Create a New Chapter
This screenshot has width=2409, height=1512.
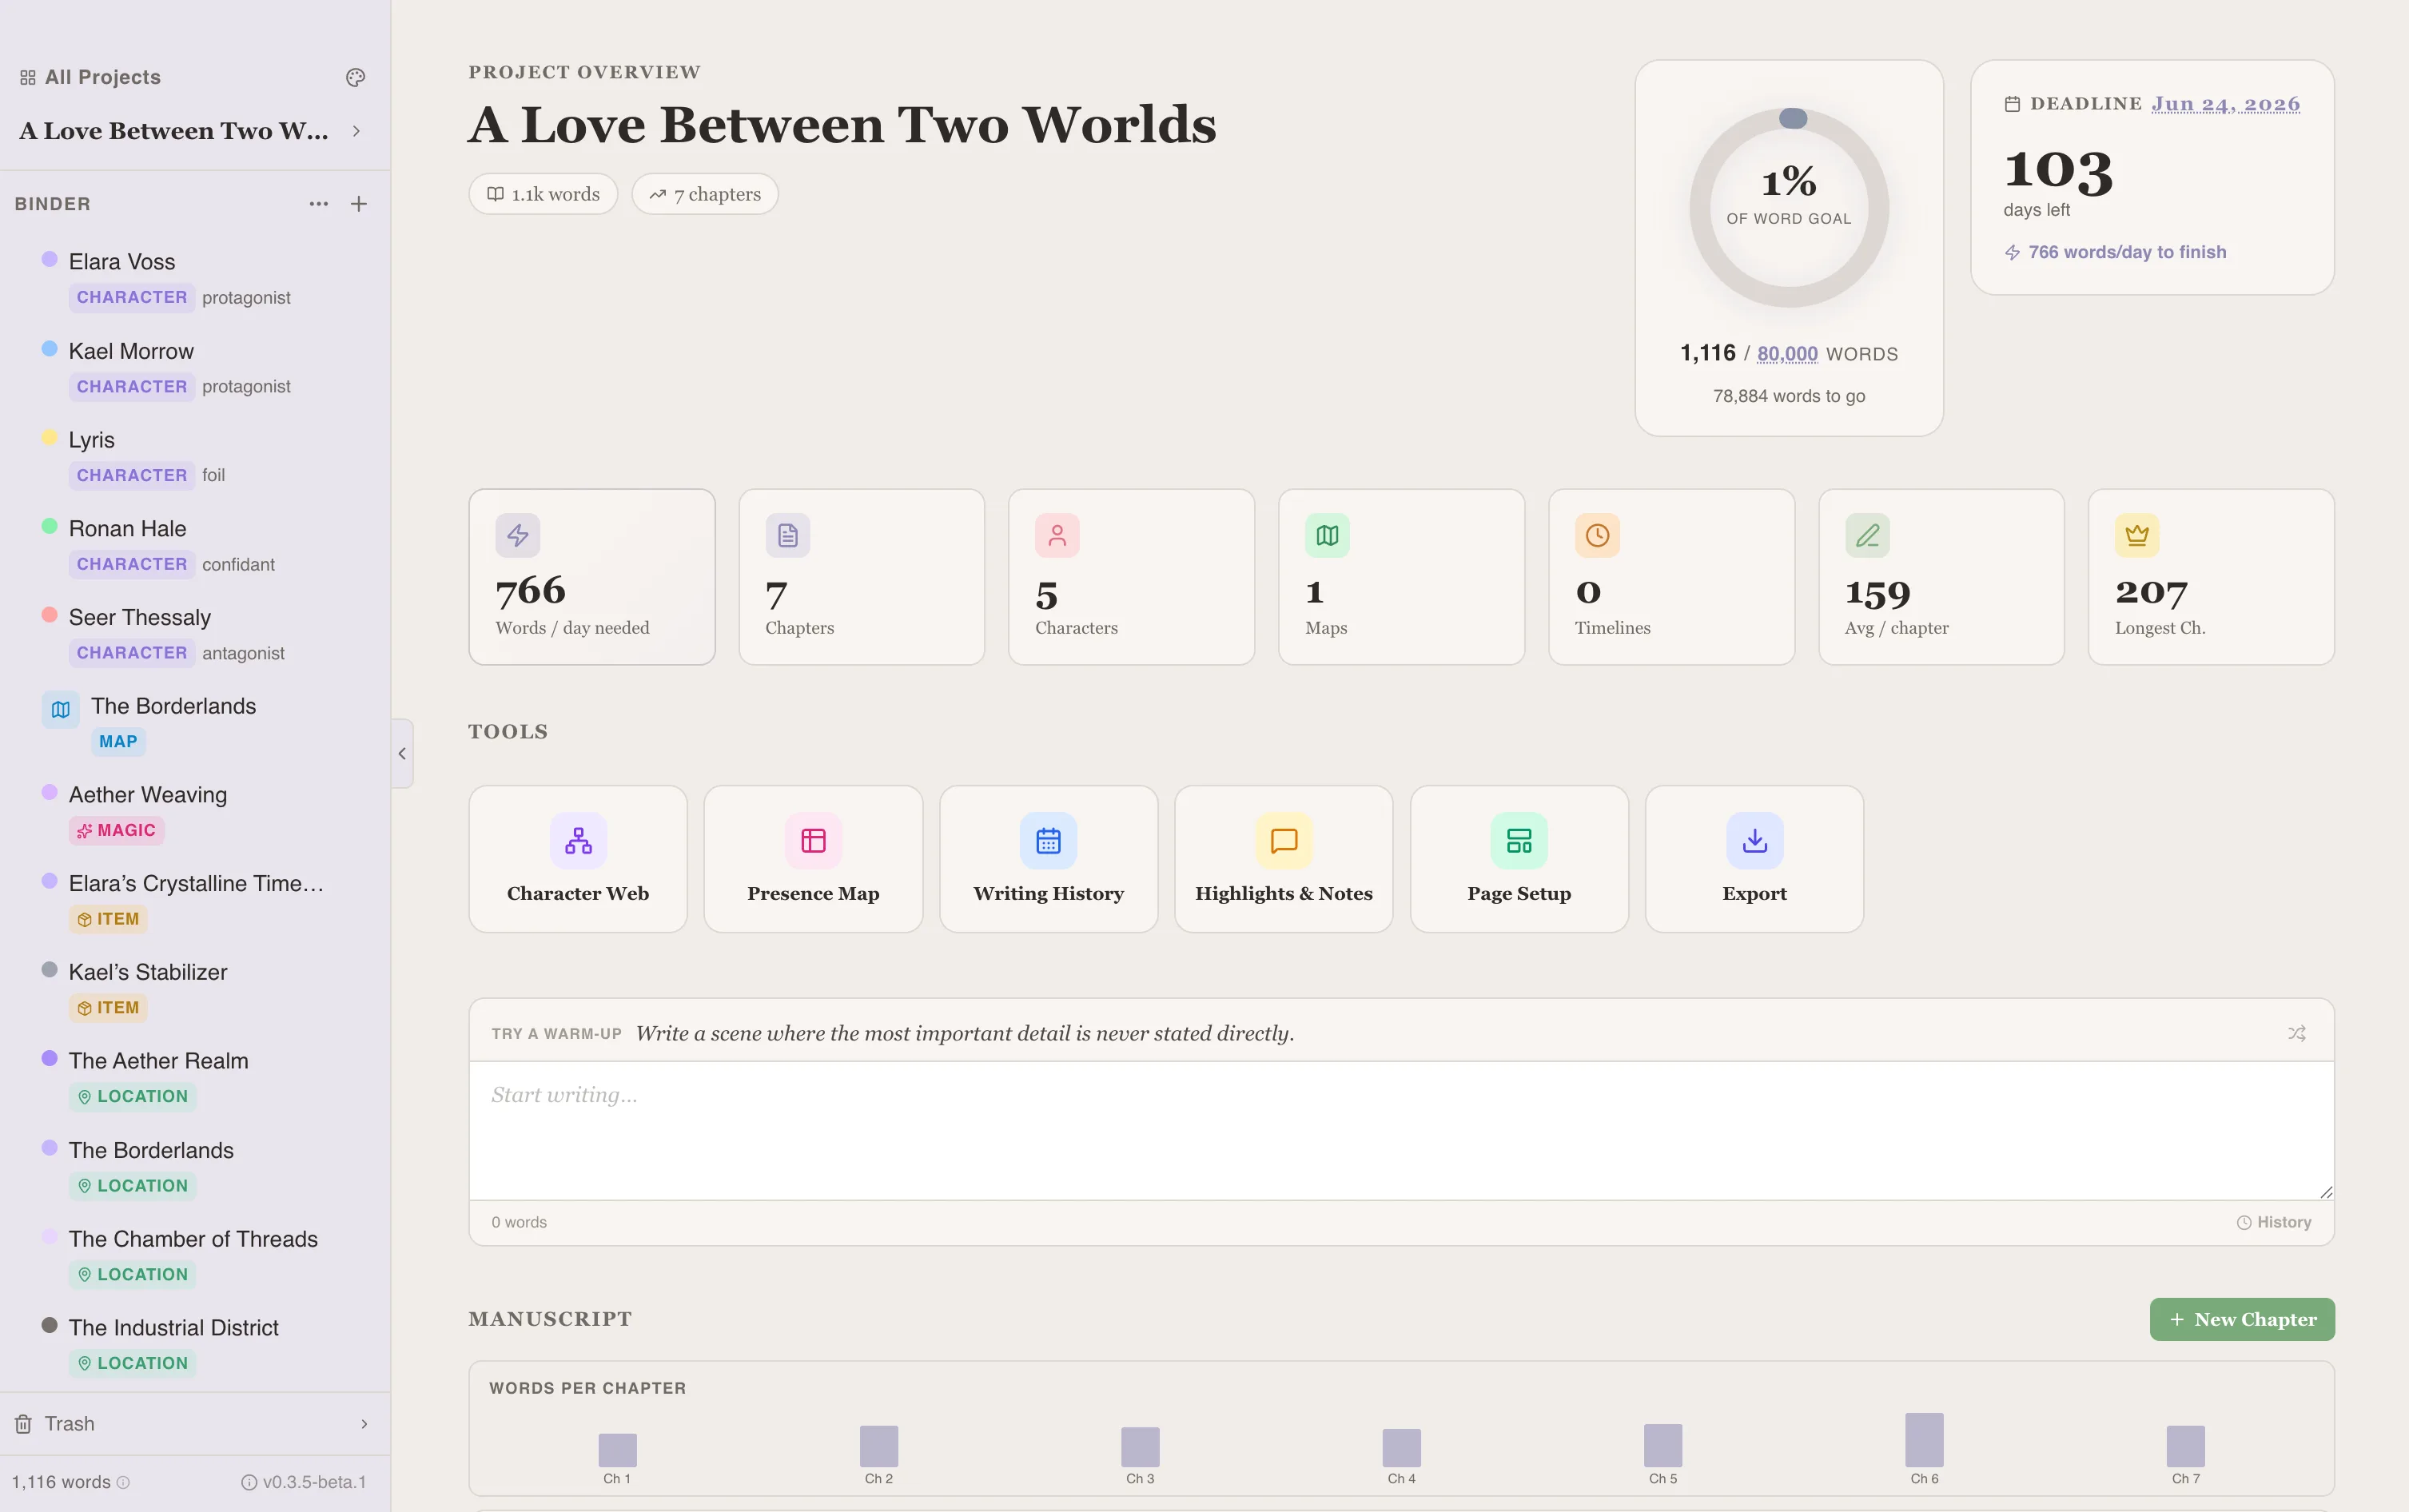point(2240,1319)
